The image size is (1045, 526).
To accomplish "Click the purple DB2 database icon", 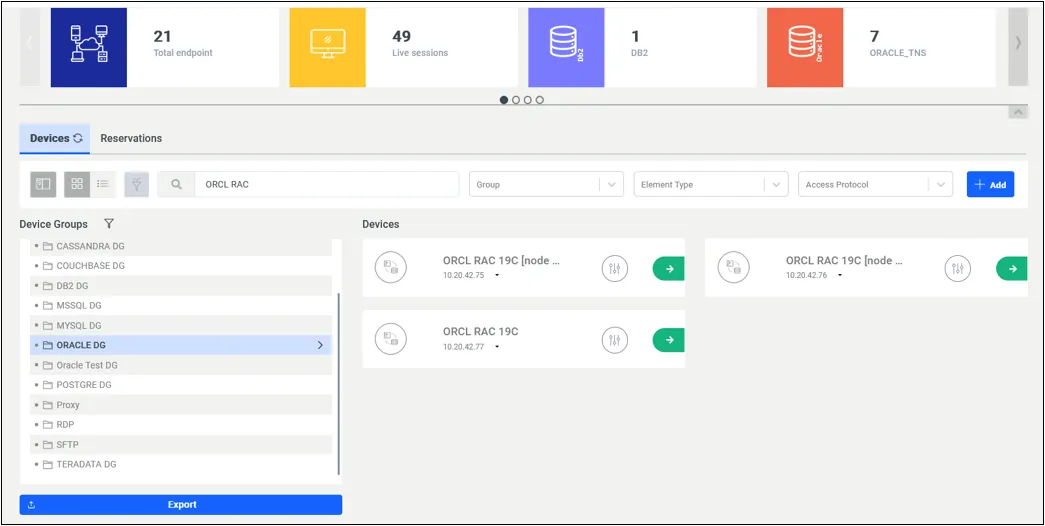I will tap(566, 47).
